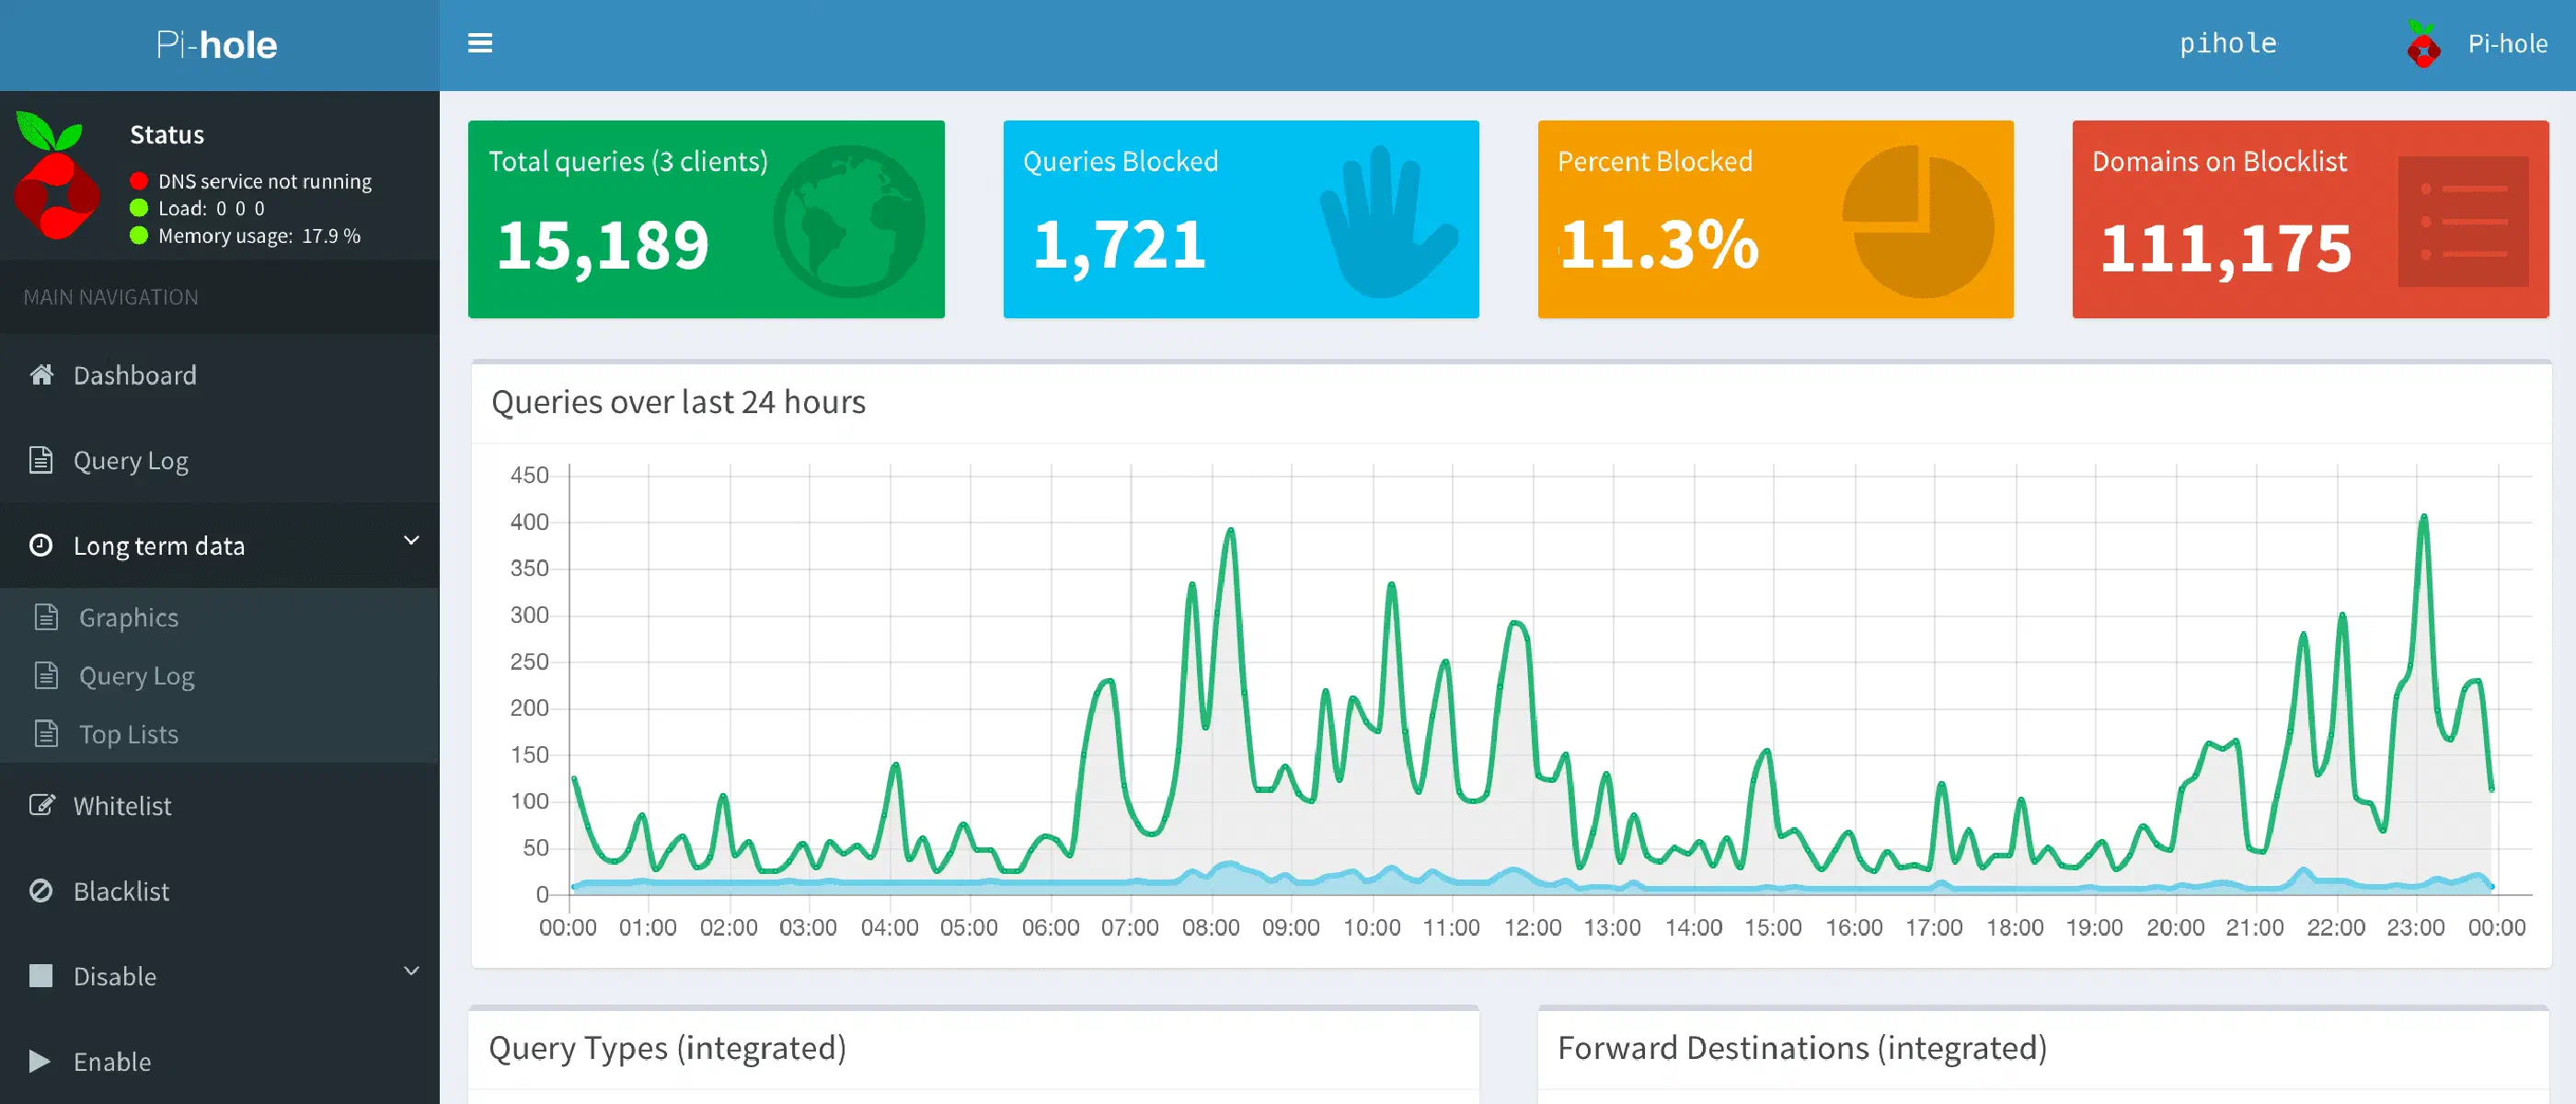Enable Pi-hole blocking via the Enable play item
The image size is (2576, 1104).
pos(112,1061)
